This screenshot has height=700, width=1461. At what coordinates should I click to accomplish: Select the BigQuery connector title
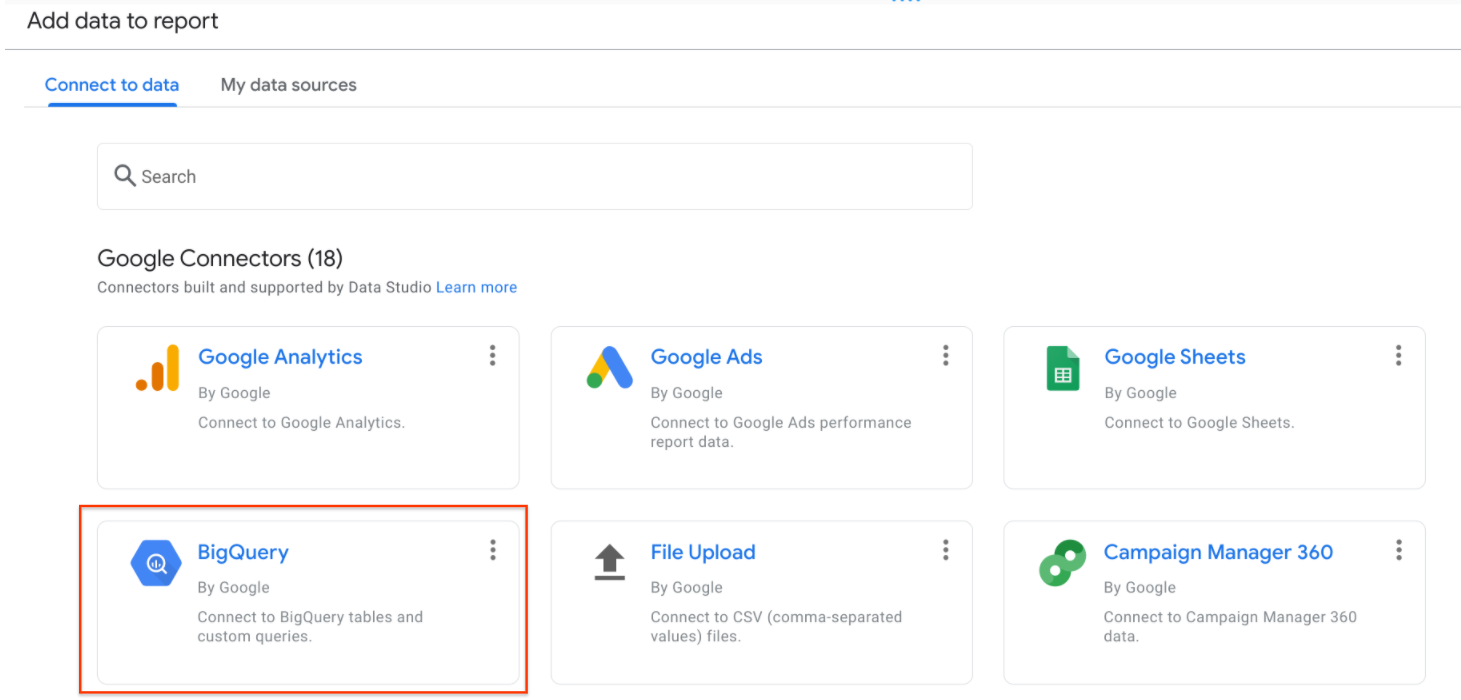pyautogui.click(x=243, y=552)
